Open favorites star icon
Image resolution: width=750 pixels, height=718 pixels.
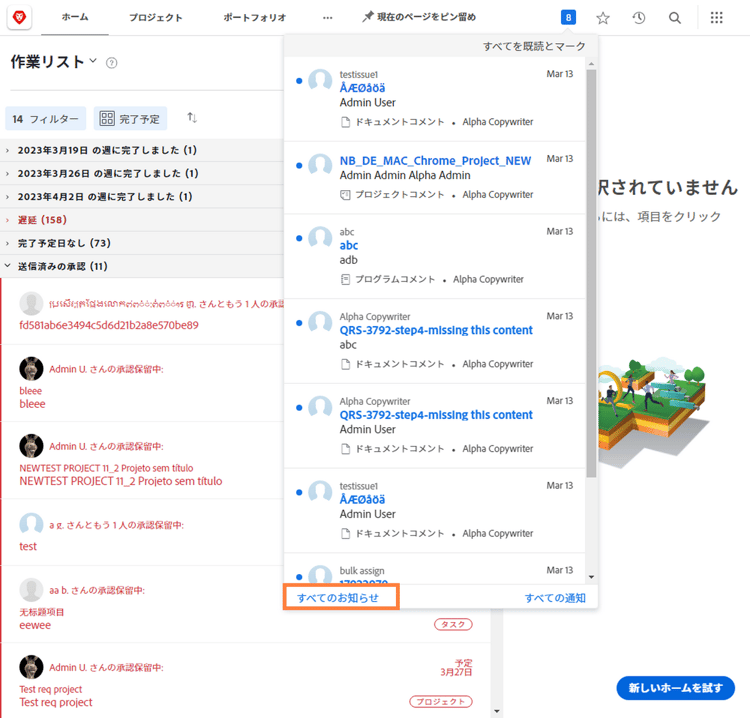pos(603,18)
